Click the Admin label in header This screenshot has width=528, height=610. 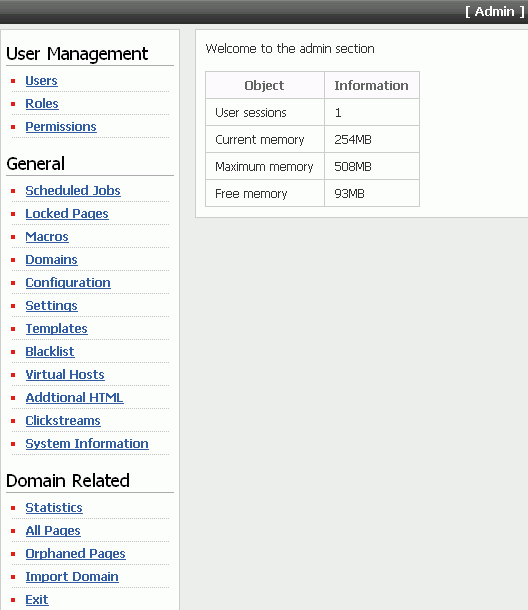click(495, 12)
